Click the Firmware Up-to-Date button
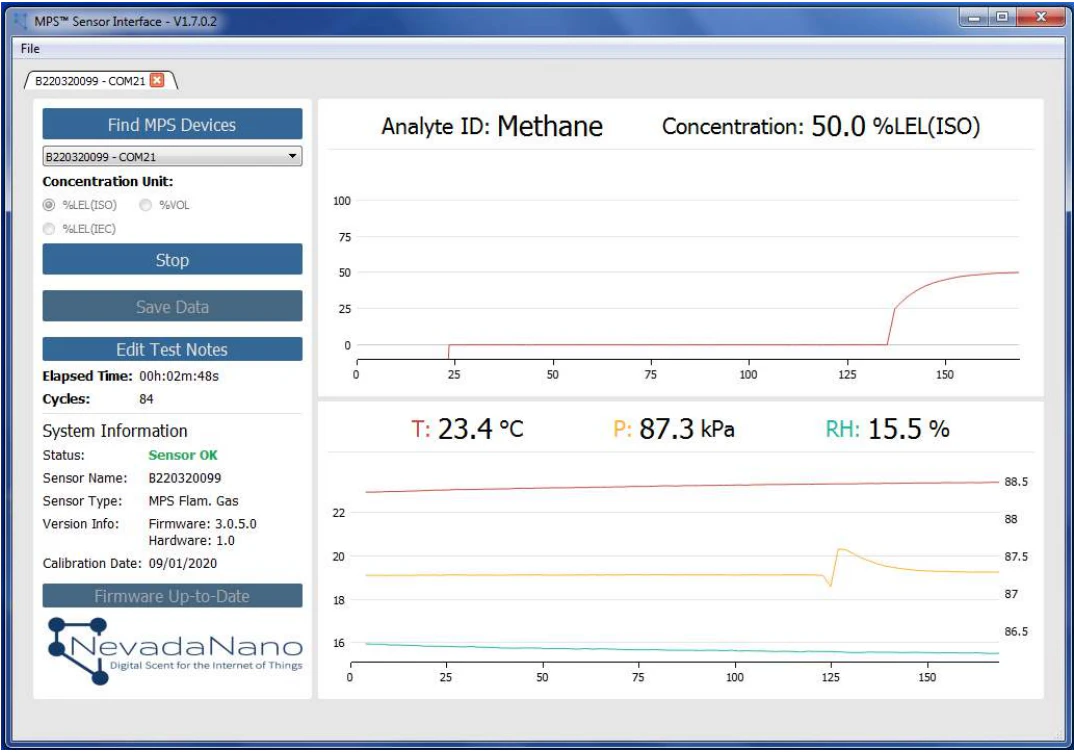 (172, 595)
